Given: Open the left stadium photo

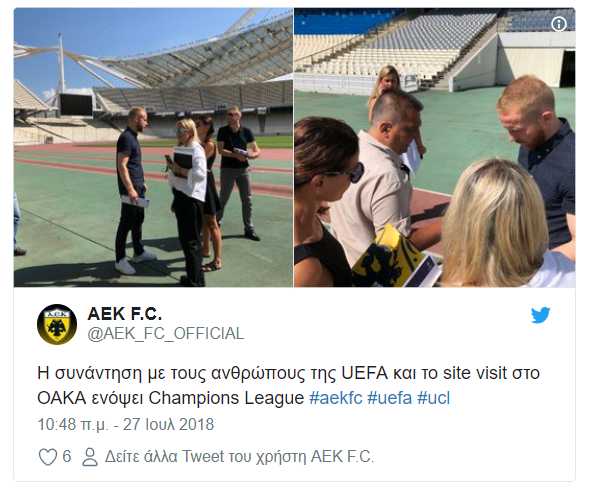Looking at the screenshot, I should tap(153, 148).
